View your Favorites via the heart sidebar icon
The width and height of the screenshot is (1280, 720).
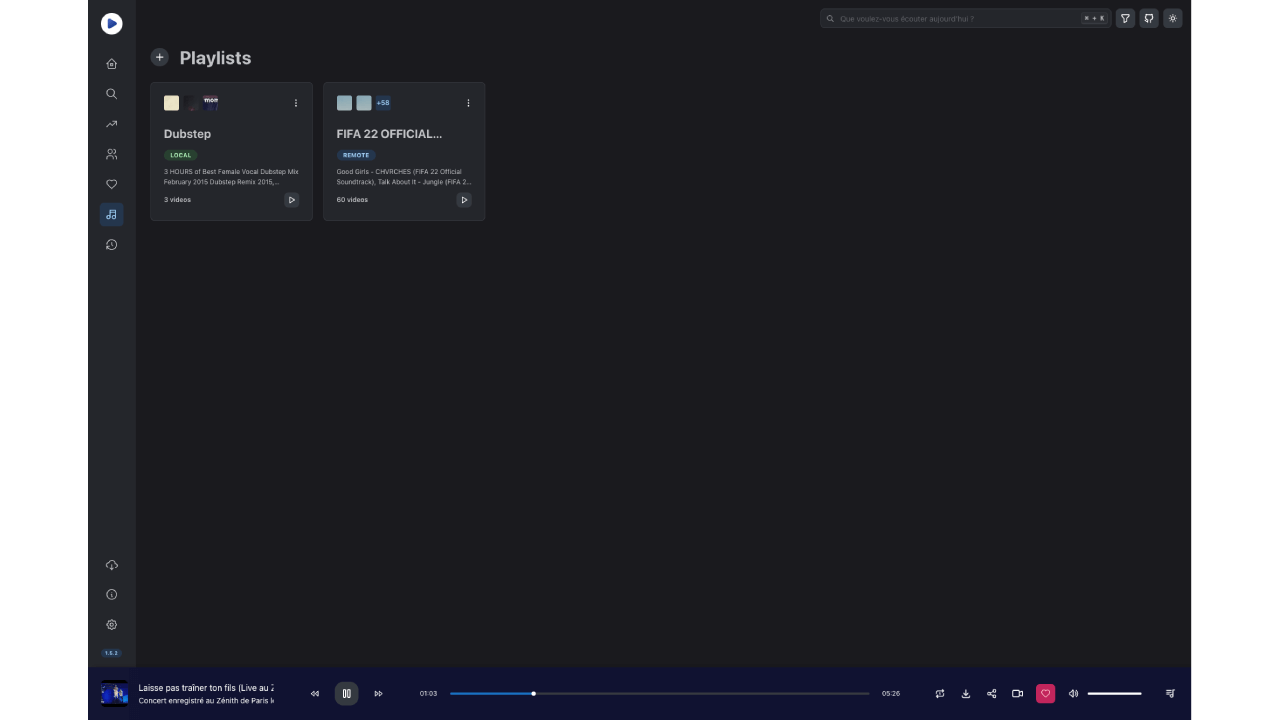(111, 184)
